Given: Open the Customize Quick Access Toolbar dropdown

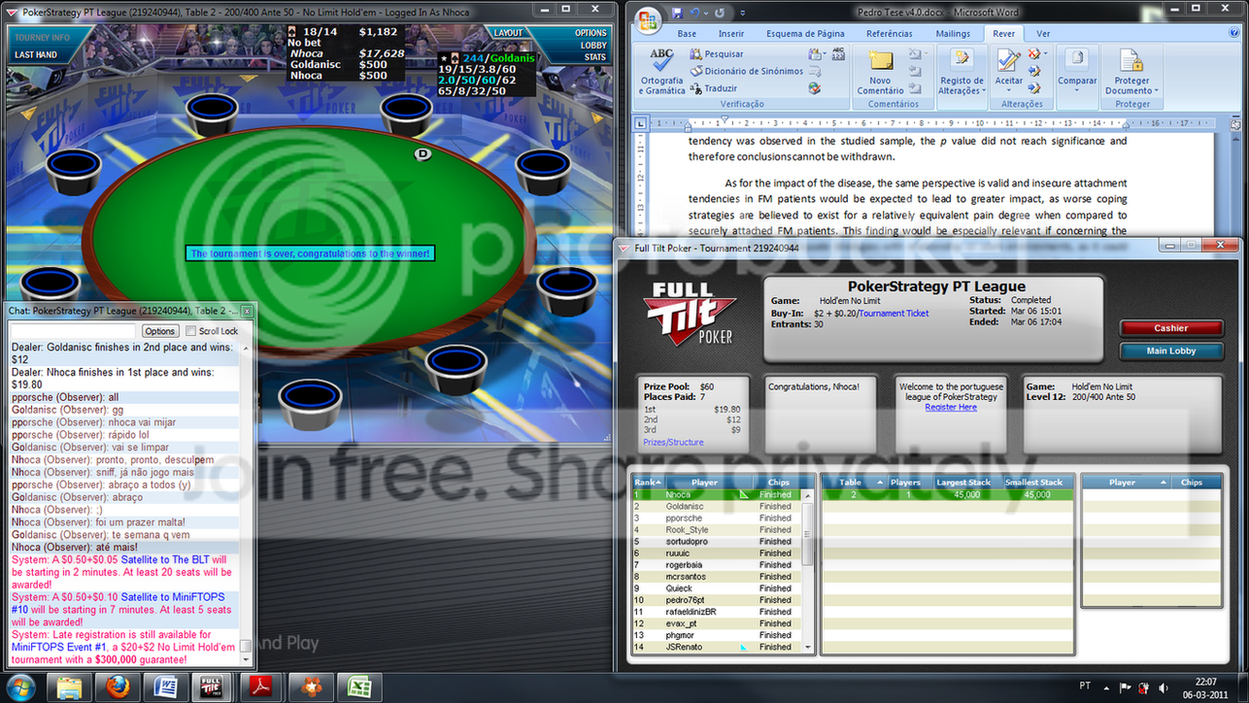Looking at the screenshot, I should click(741, 13).
